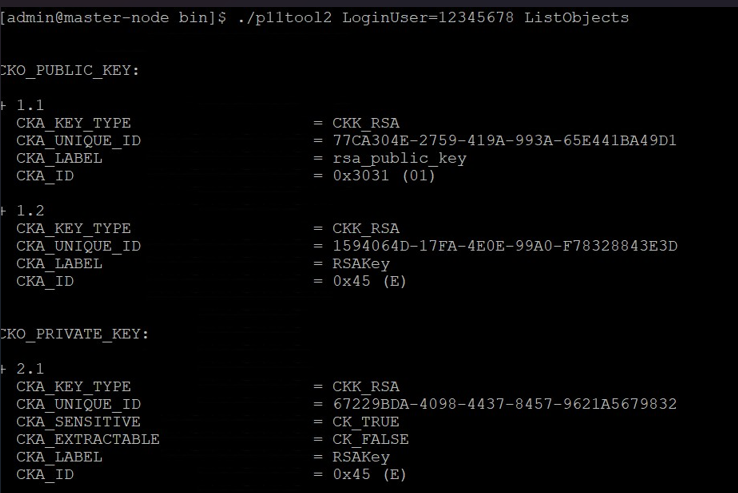
Task: Click the CKA_EXTRACTABLE attribute name
Action: (88, 439)
